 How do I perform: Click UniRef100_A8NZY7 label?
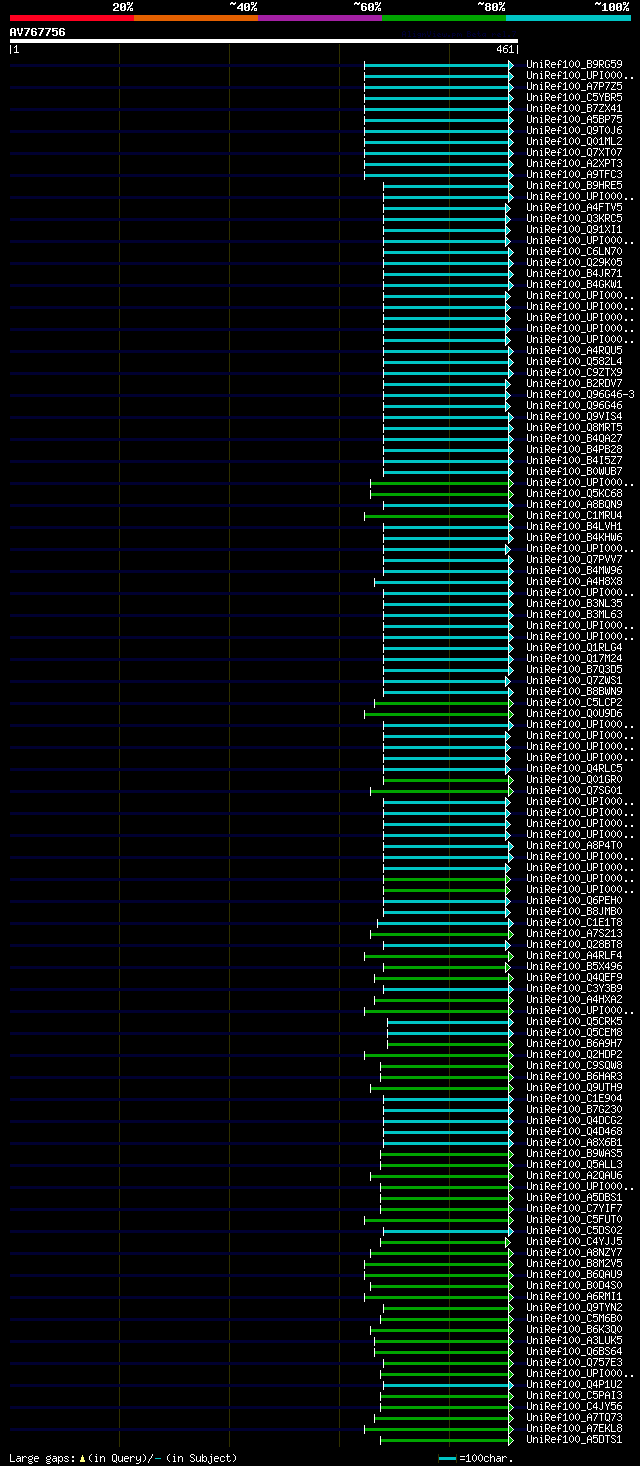573,1253
